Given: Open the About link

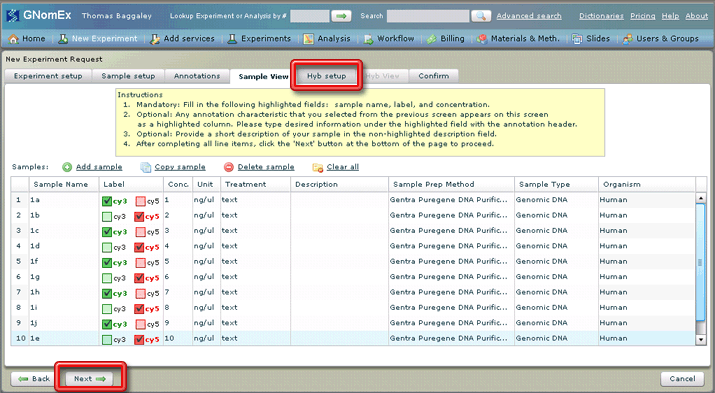Looking at the screenshot, I should (x=696, y=16).
